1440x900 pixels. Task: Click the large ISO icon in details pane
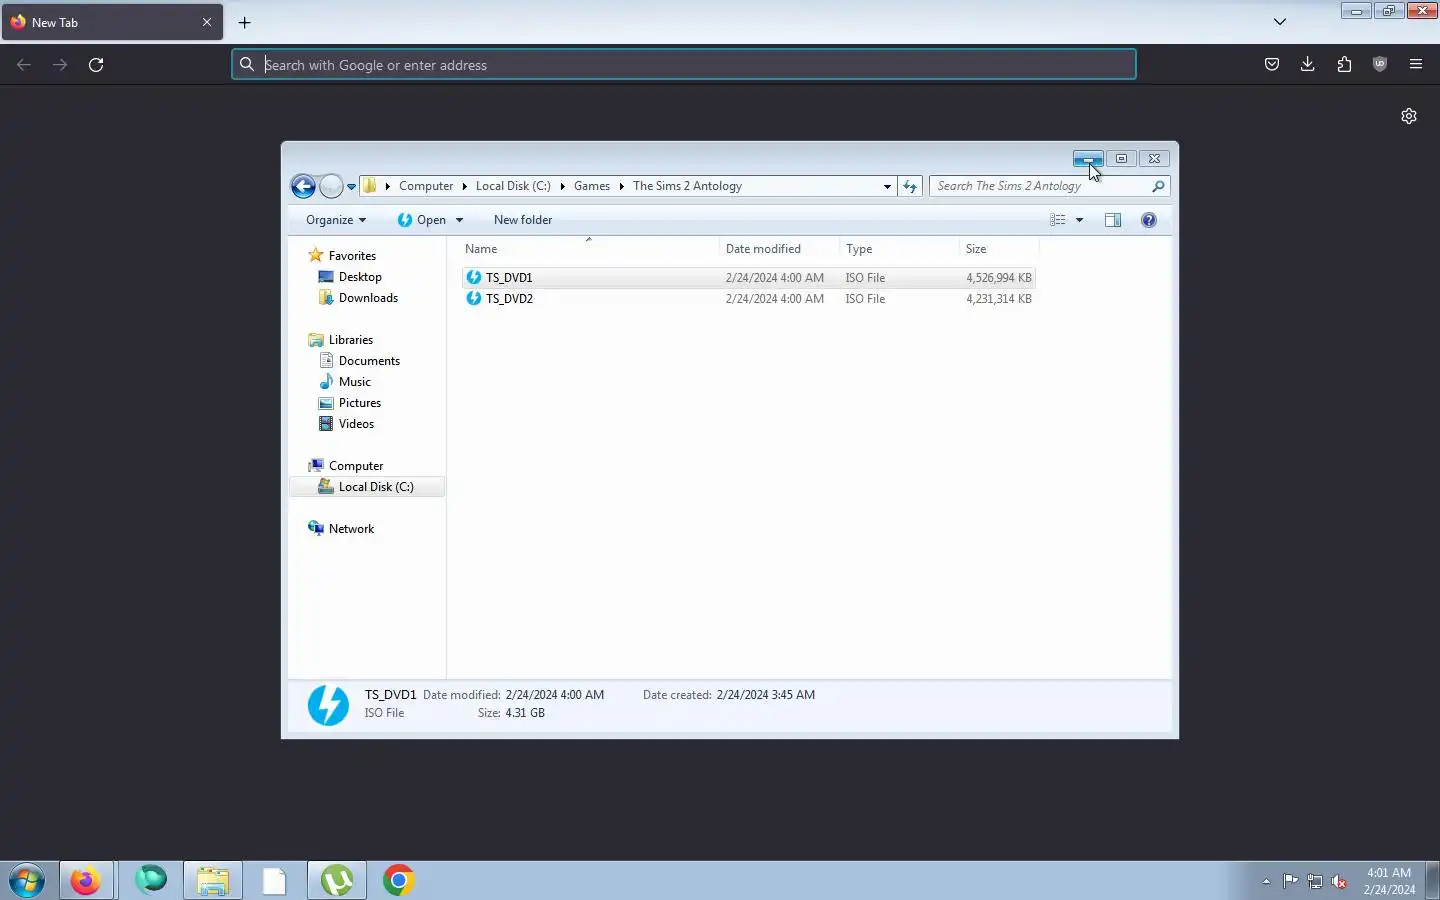click(328, 705)
